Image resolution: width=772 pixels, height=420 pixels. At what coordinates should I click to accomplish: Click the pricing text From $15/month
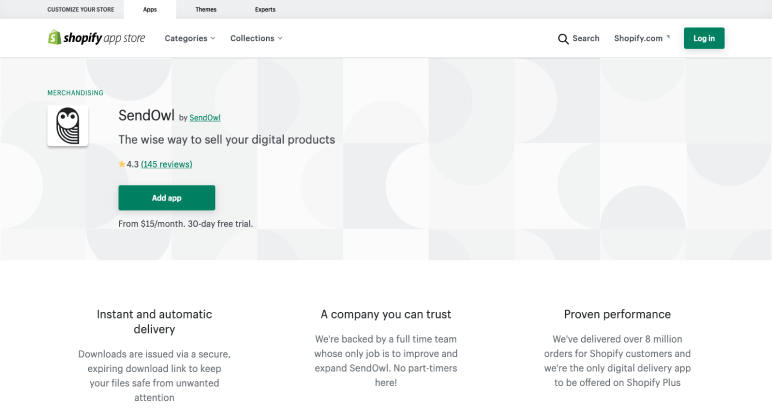(x=185, y=224)
